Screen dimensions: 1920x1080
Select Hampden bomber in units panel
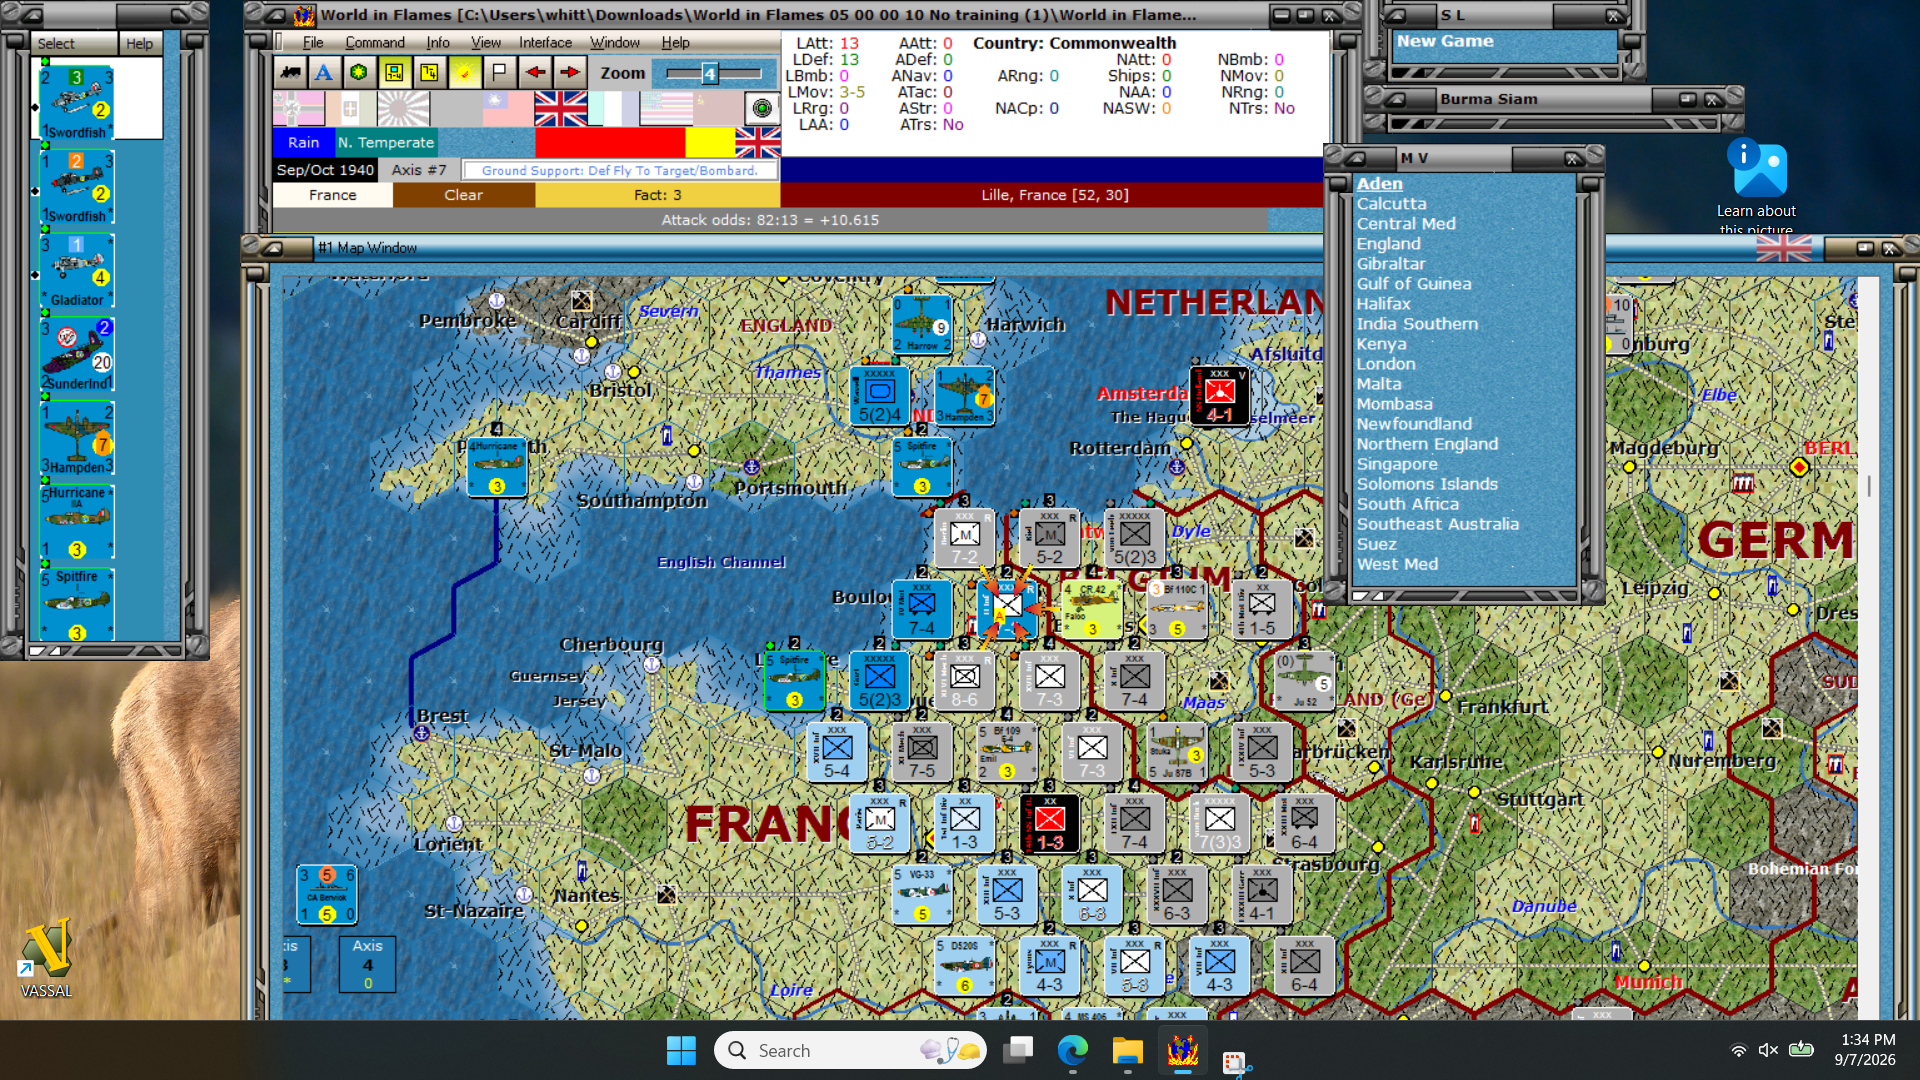pyautogui.click(x=77, y=439)
